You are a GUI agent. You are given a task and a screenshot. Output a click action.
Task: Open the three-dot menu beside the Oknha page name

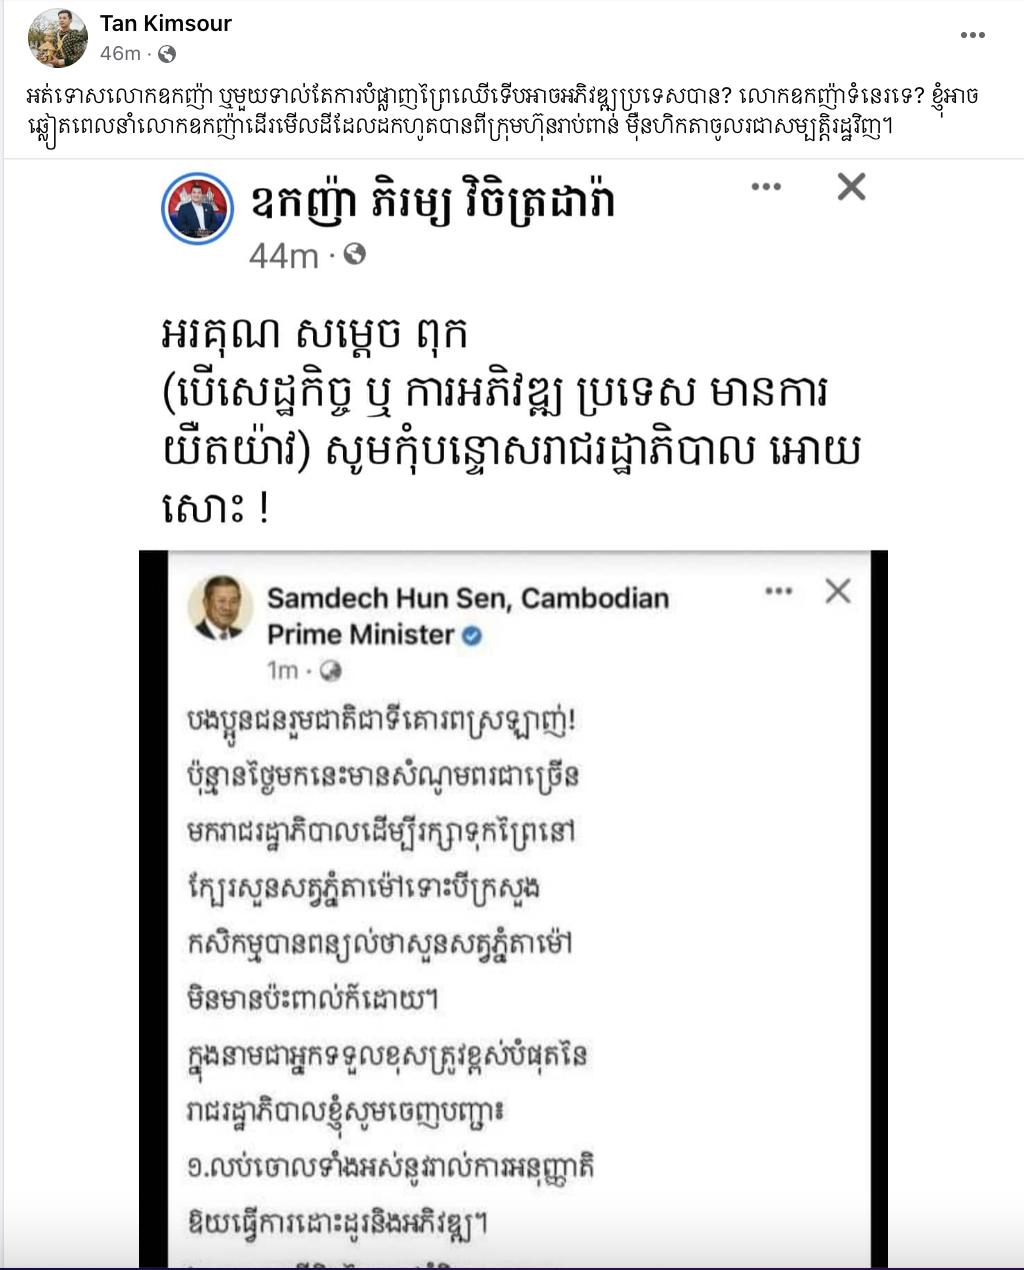click(x=766, y=187)
